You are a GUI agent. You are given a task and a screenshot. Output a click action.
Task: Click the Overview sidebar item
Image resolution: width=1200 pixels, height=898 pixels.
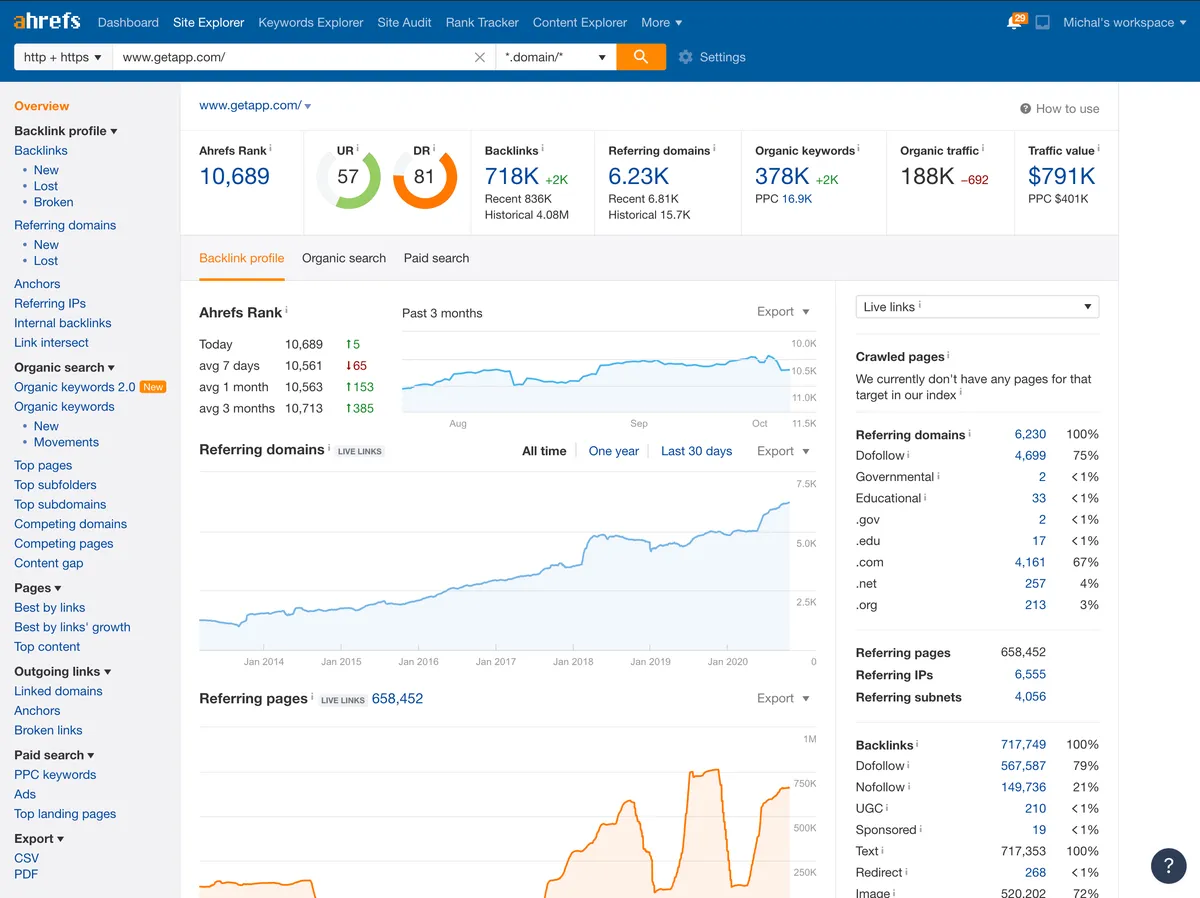tap(42, 106)
